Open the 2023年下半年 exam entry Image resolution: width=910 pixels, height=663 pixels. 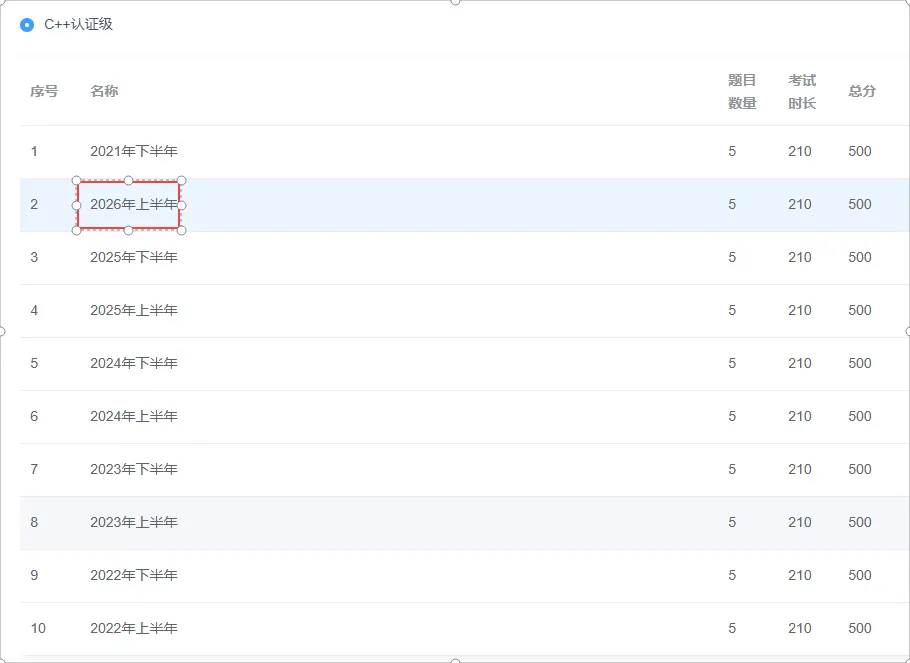click(133, 469)
